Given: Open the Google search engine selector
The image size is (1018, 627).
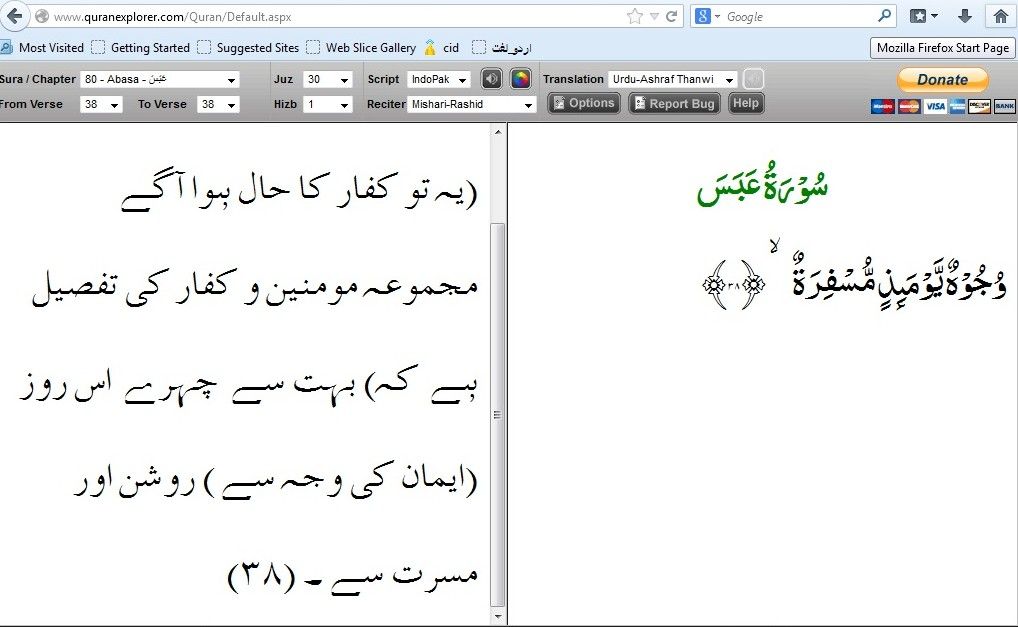Looking at the screenshot, I should tap(708, 16).
